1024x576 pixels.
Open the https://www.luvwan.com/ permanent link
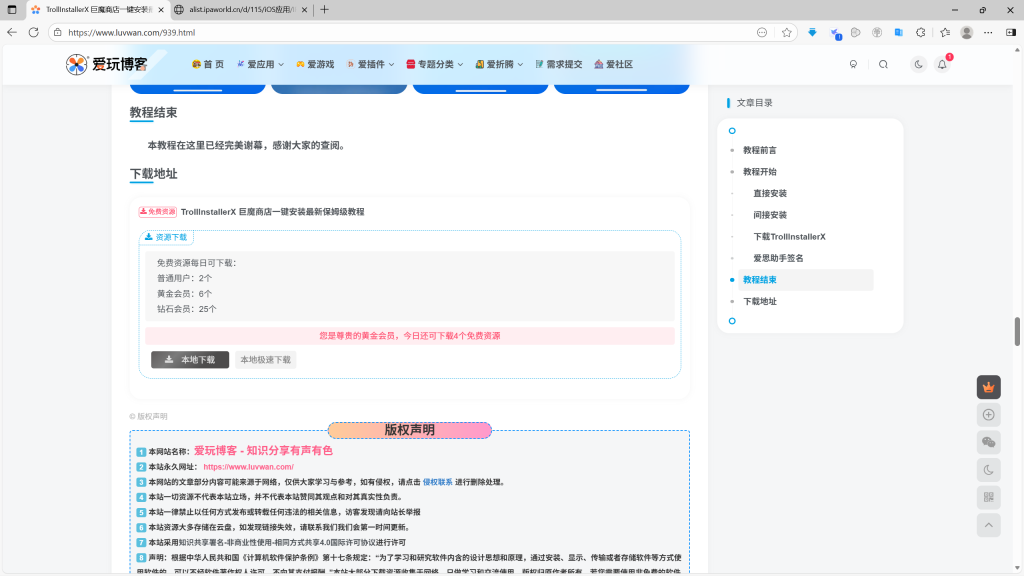(248, 467)
